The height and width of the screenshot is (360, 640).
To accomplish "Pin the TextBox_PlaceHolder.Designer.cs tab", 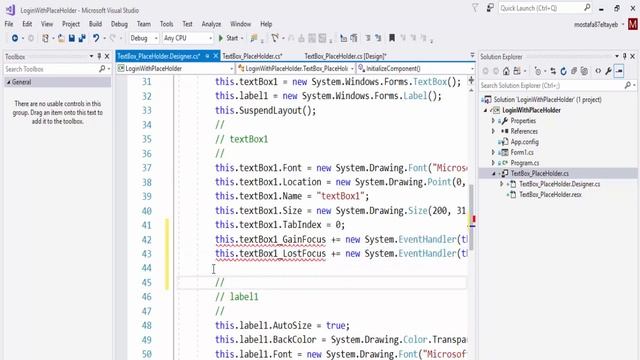I will [207, 56].
